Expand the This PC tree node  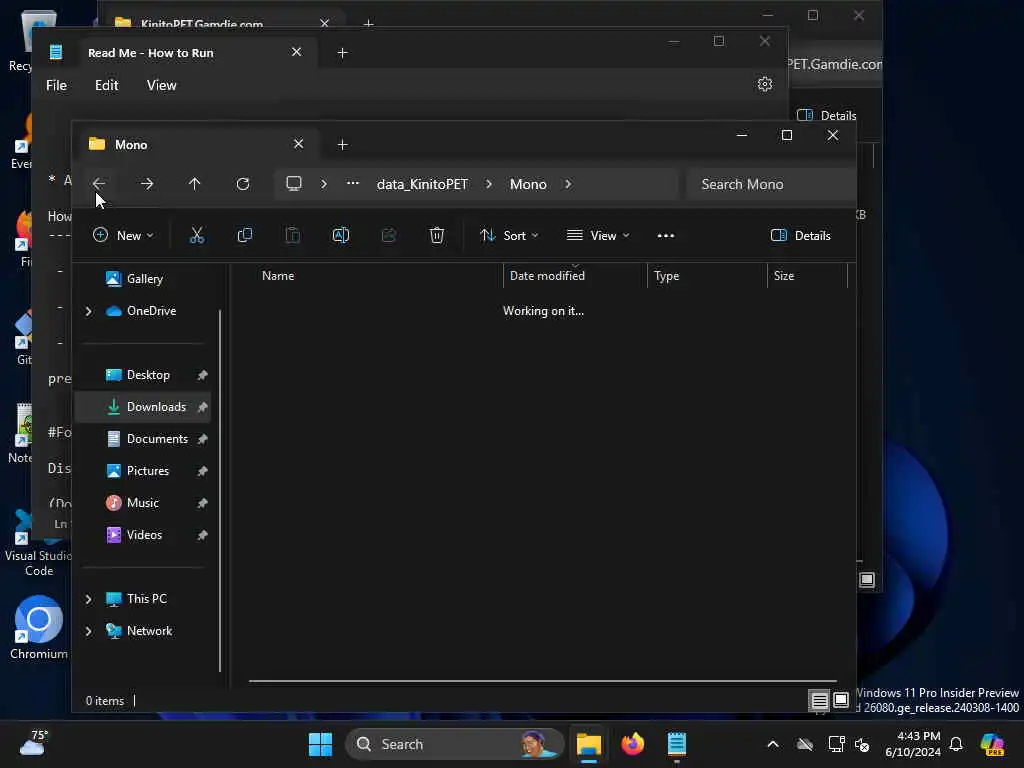click(x=89, y=599)
